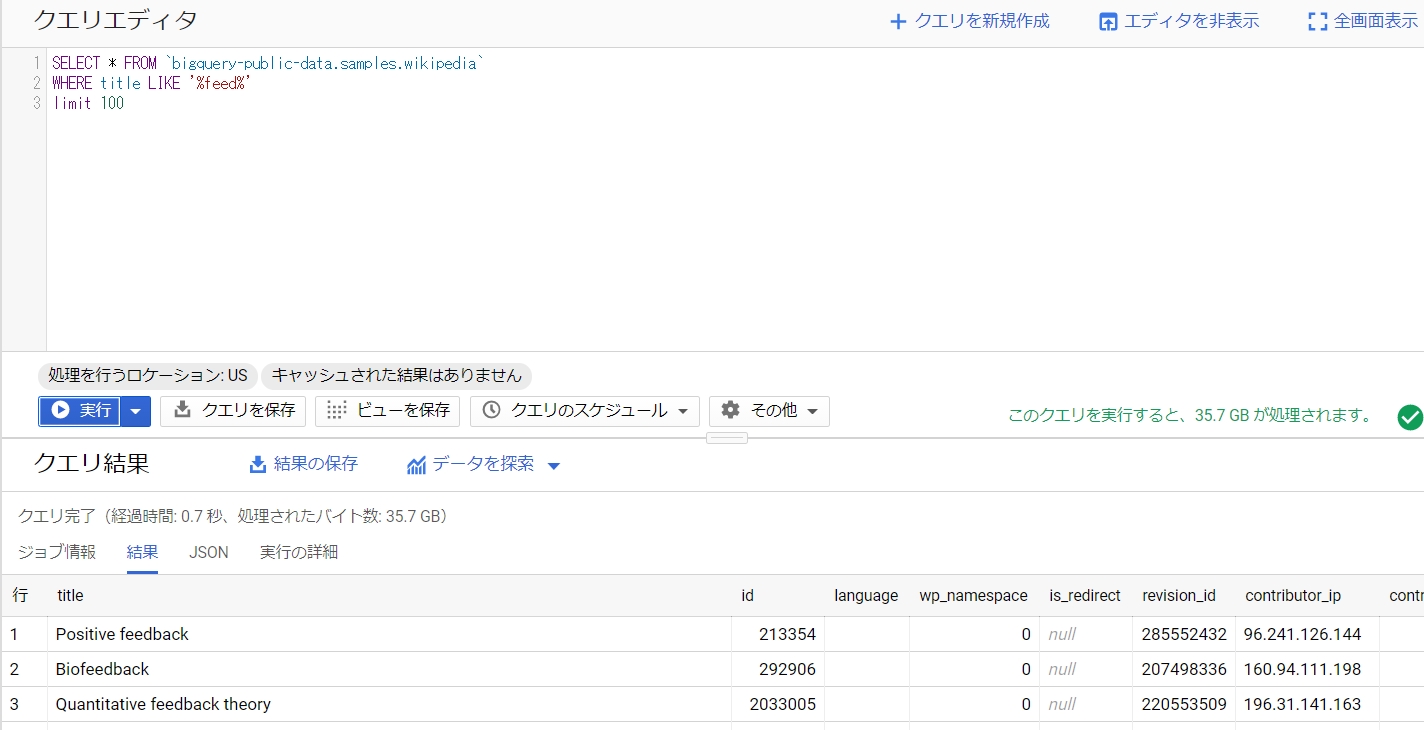Click id value 292906
Viewport: 1424px width, 730px height.
pyautogui.click(x=787, y=669)
